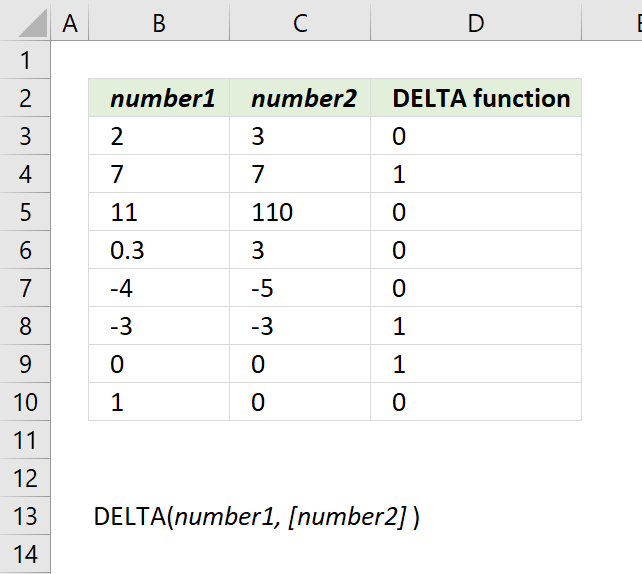
Task: Select row 10 header
Action: [25, 402]
